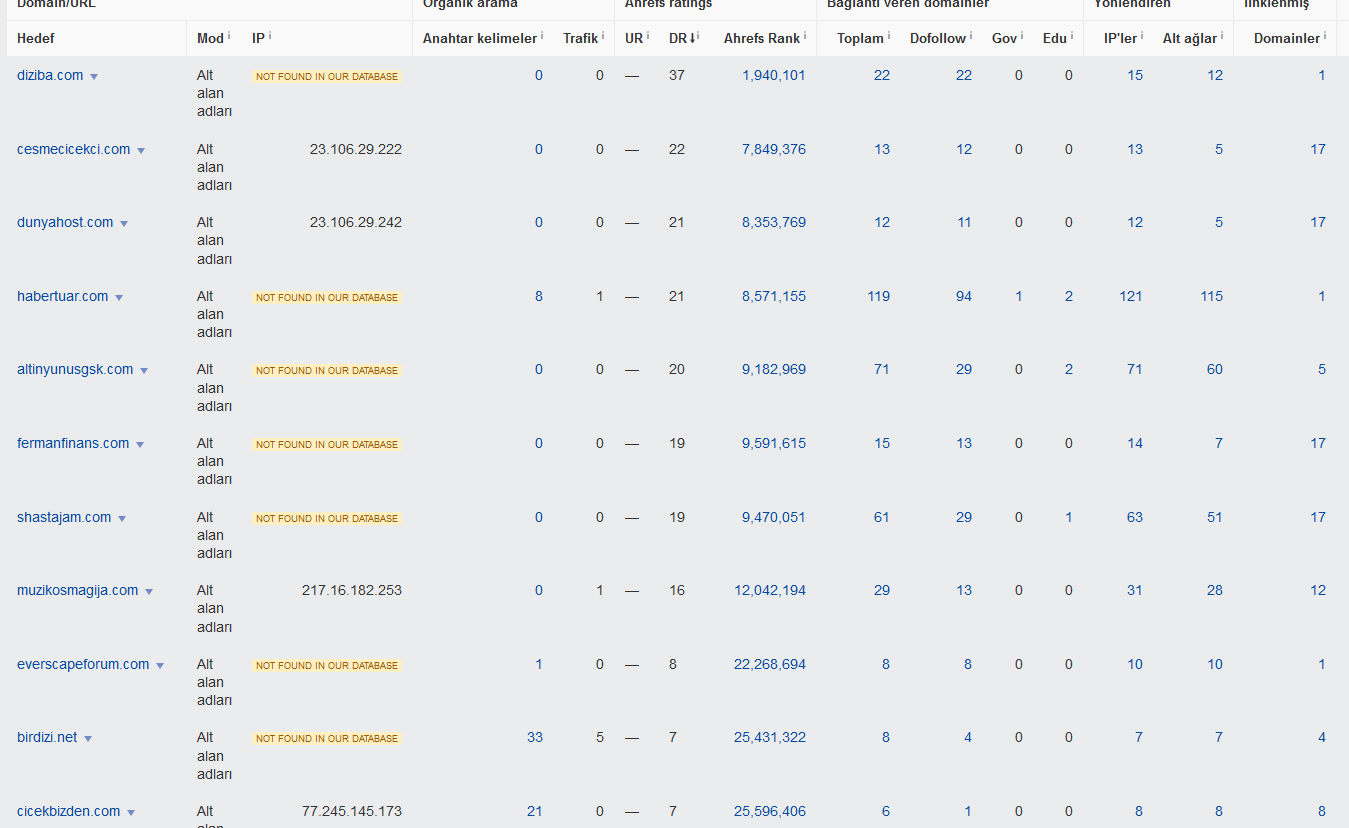Click habertuar.com keywords count 8
1349x828 pixels.
(x=539, y=296)
